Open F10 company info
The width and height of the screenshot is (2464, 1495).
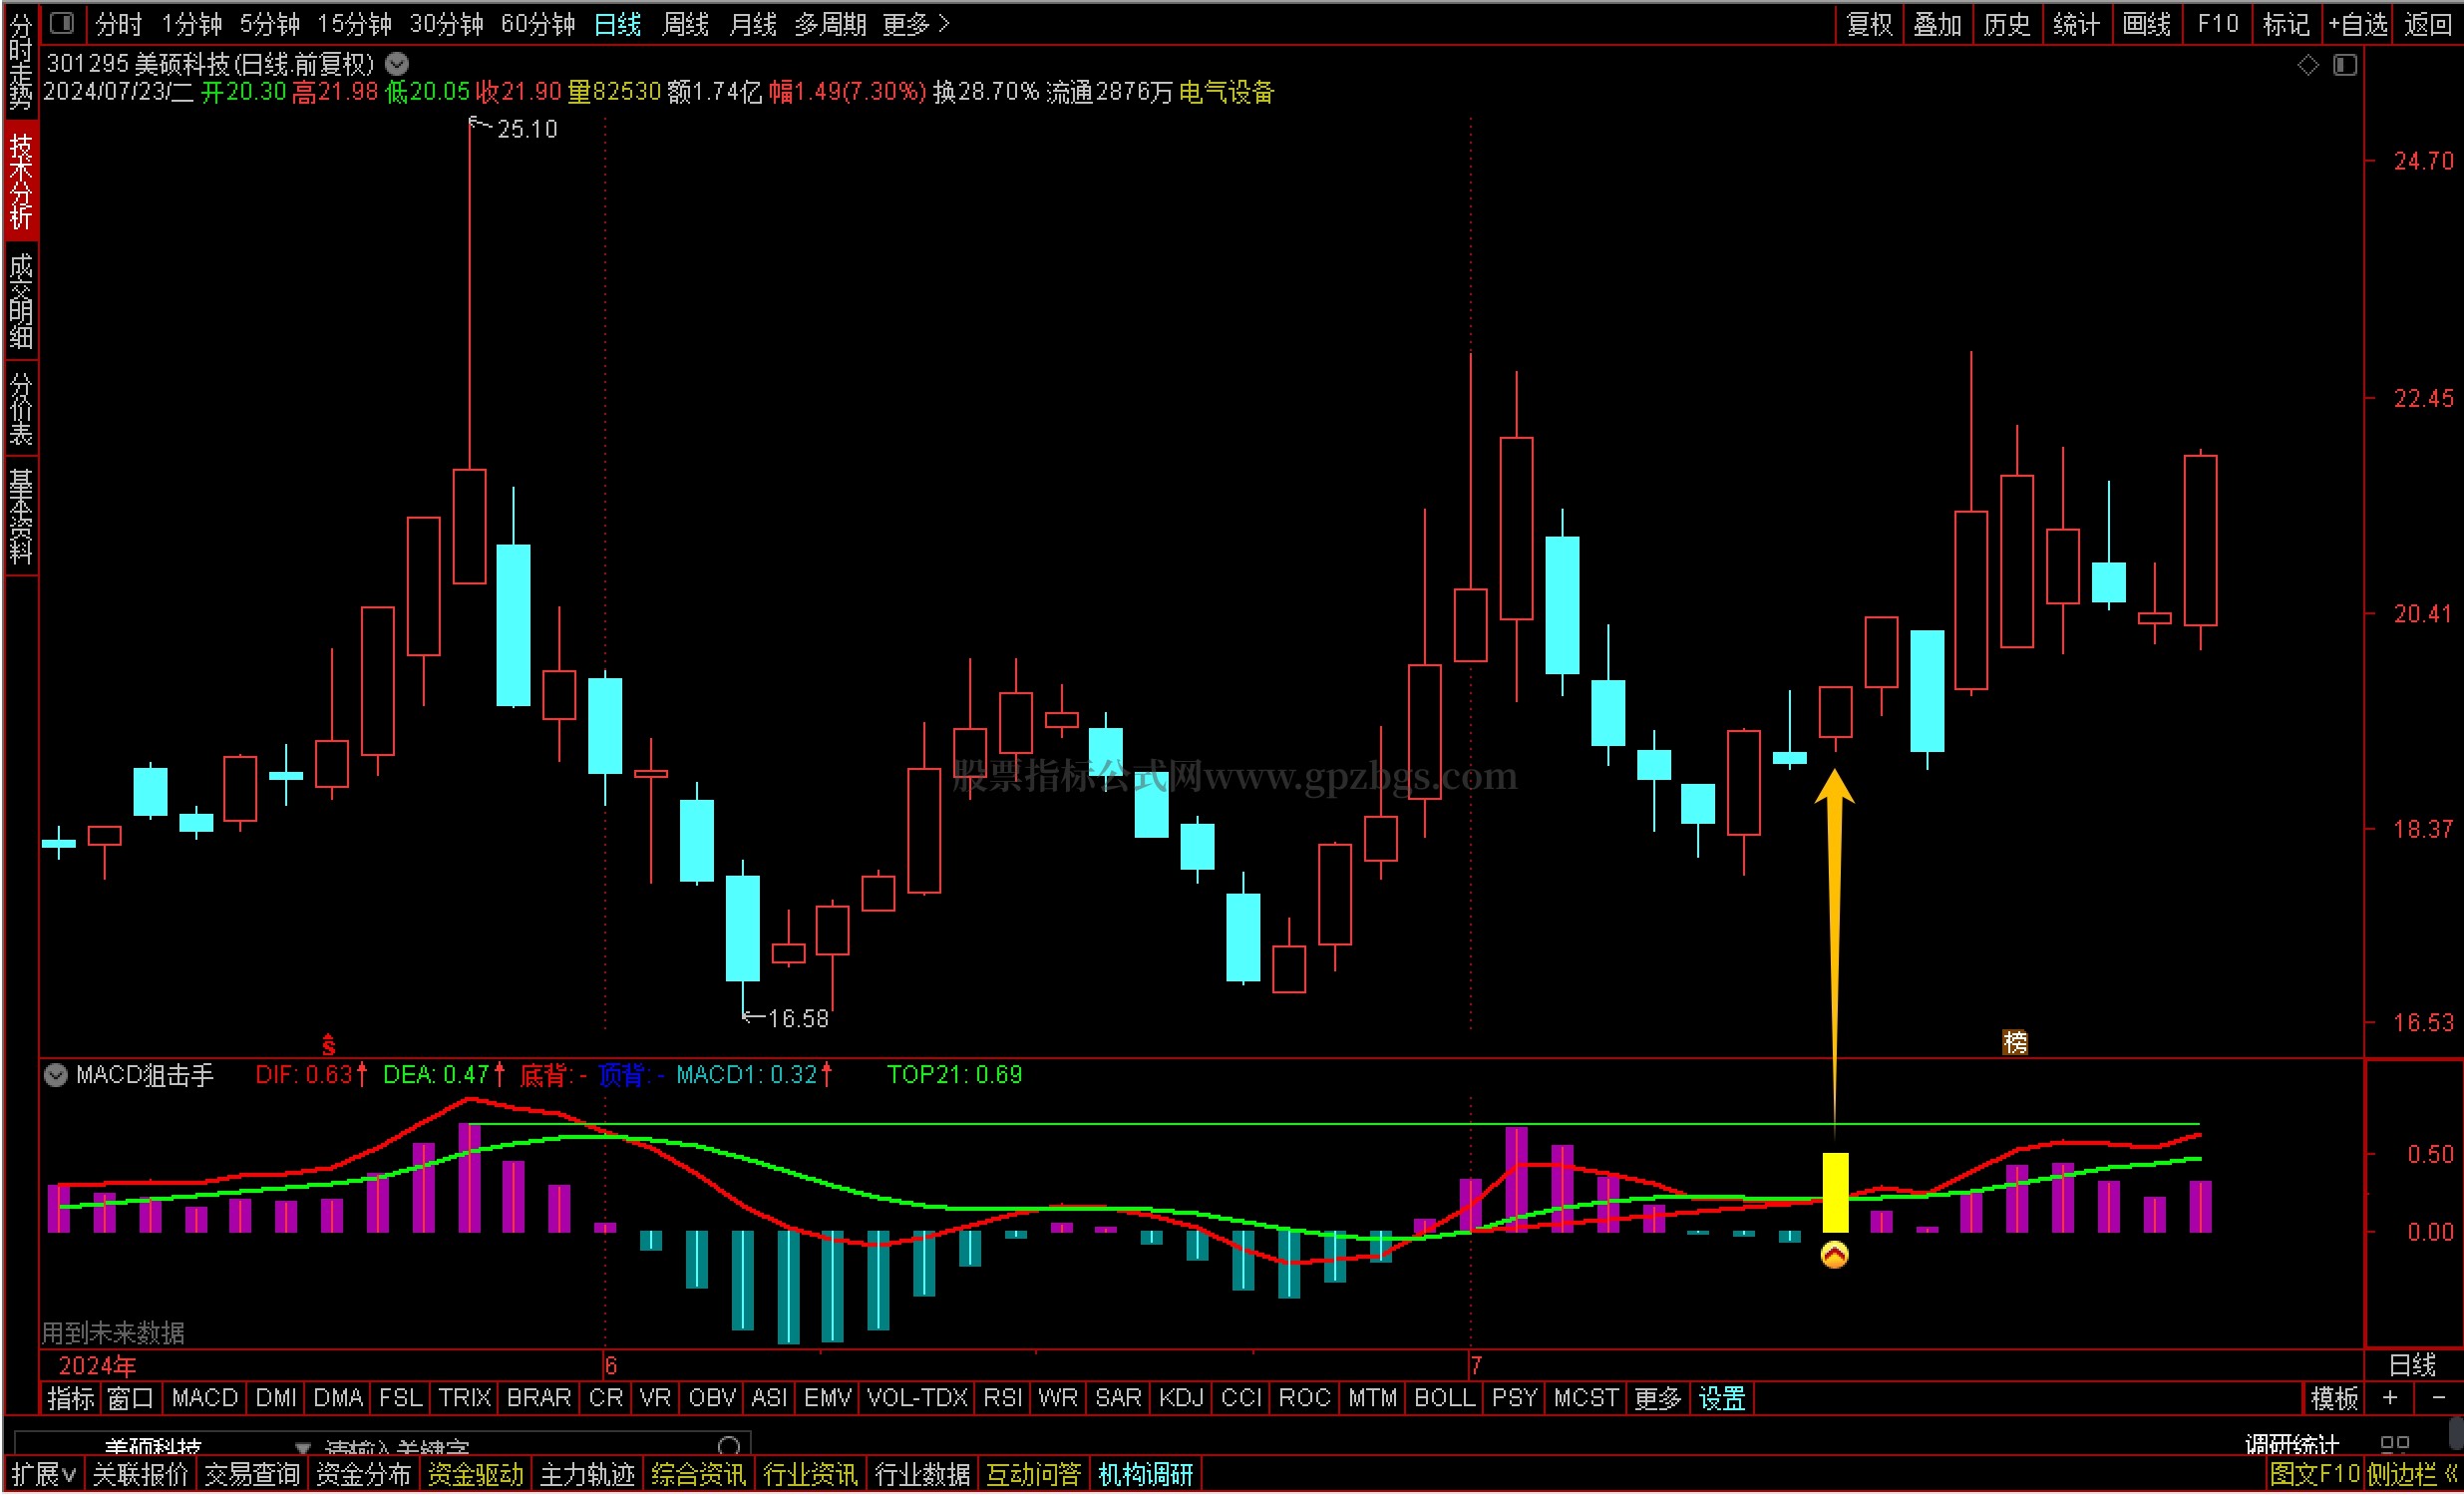pyautogui.click(x=2217, y=23)
